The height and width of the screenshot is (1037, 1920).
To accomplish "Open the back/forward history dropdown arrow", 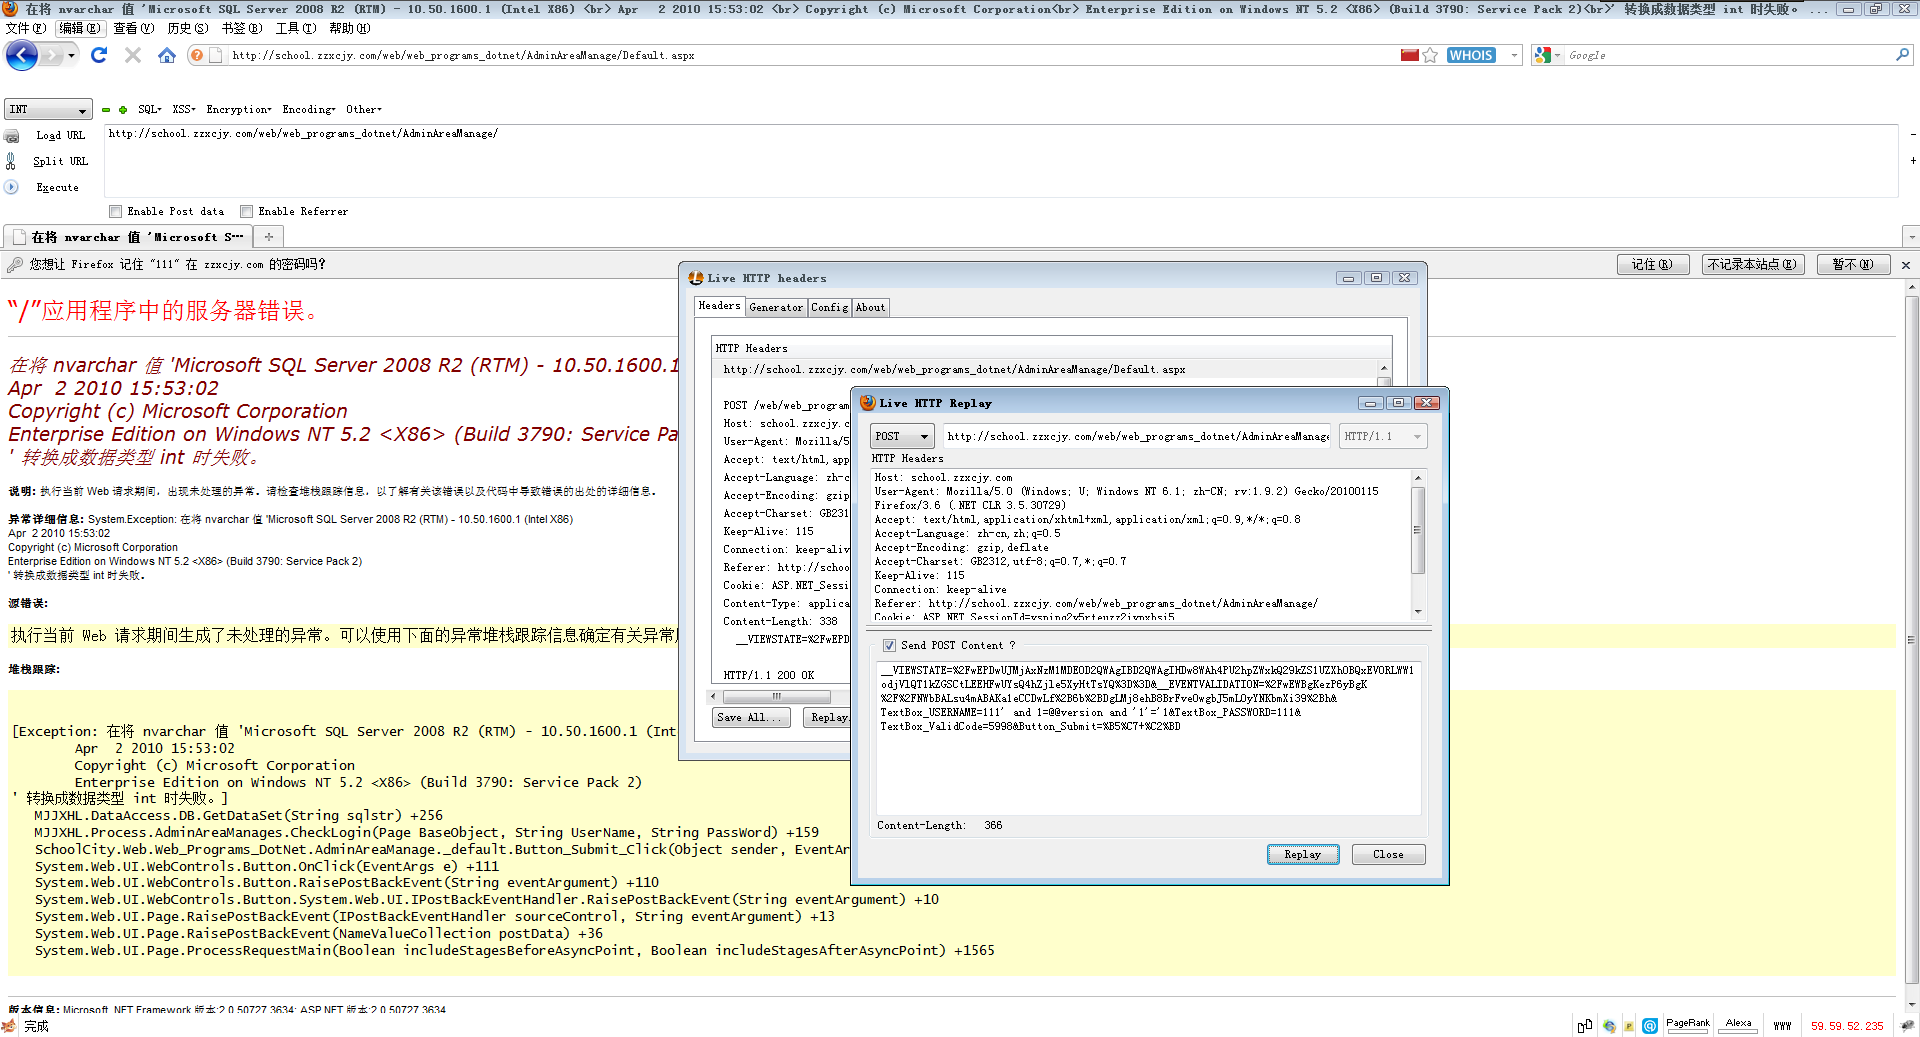I will pos(72,55).
